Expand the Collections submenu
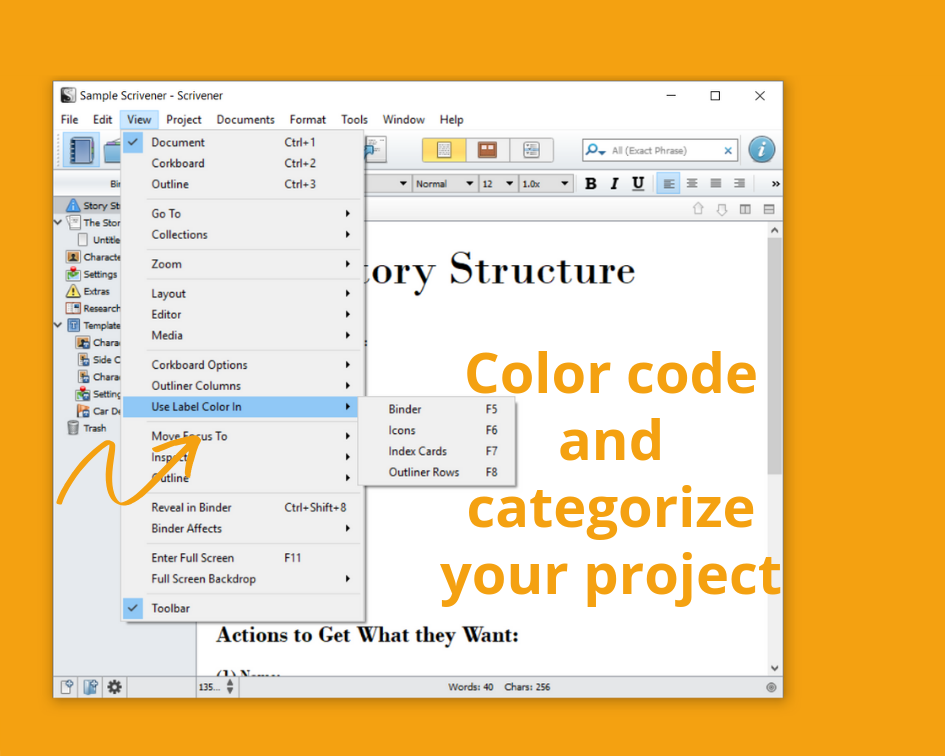Image resolution: width=945 pixels, height=756 pixels. (x=242, y=235)
